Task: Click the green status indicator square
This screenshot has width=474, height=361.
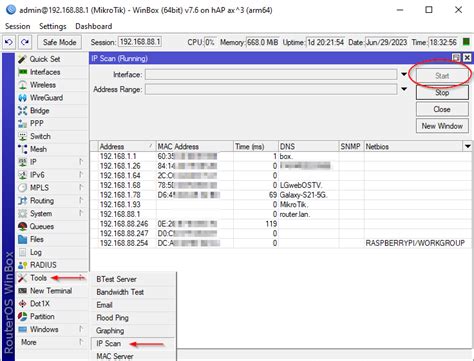Action: (x=466, y=42)
